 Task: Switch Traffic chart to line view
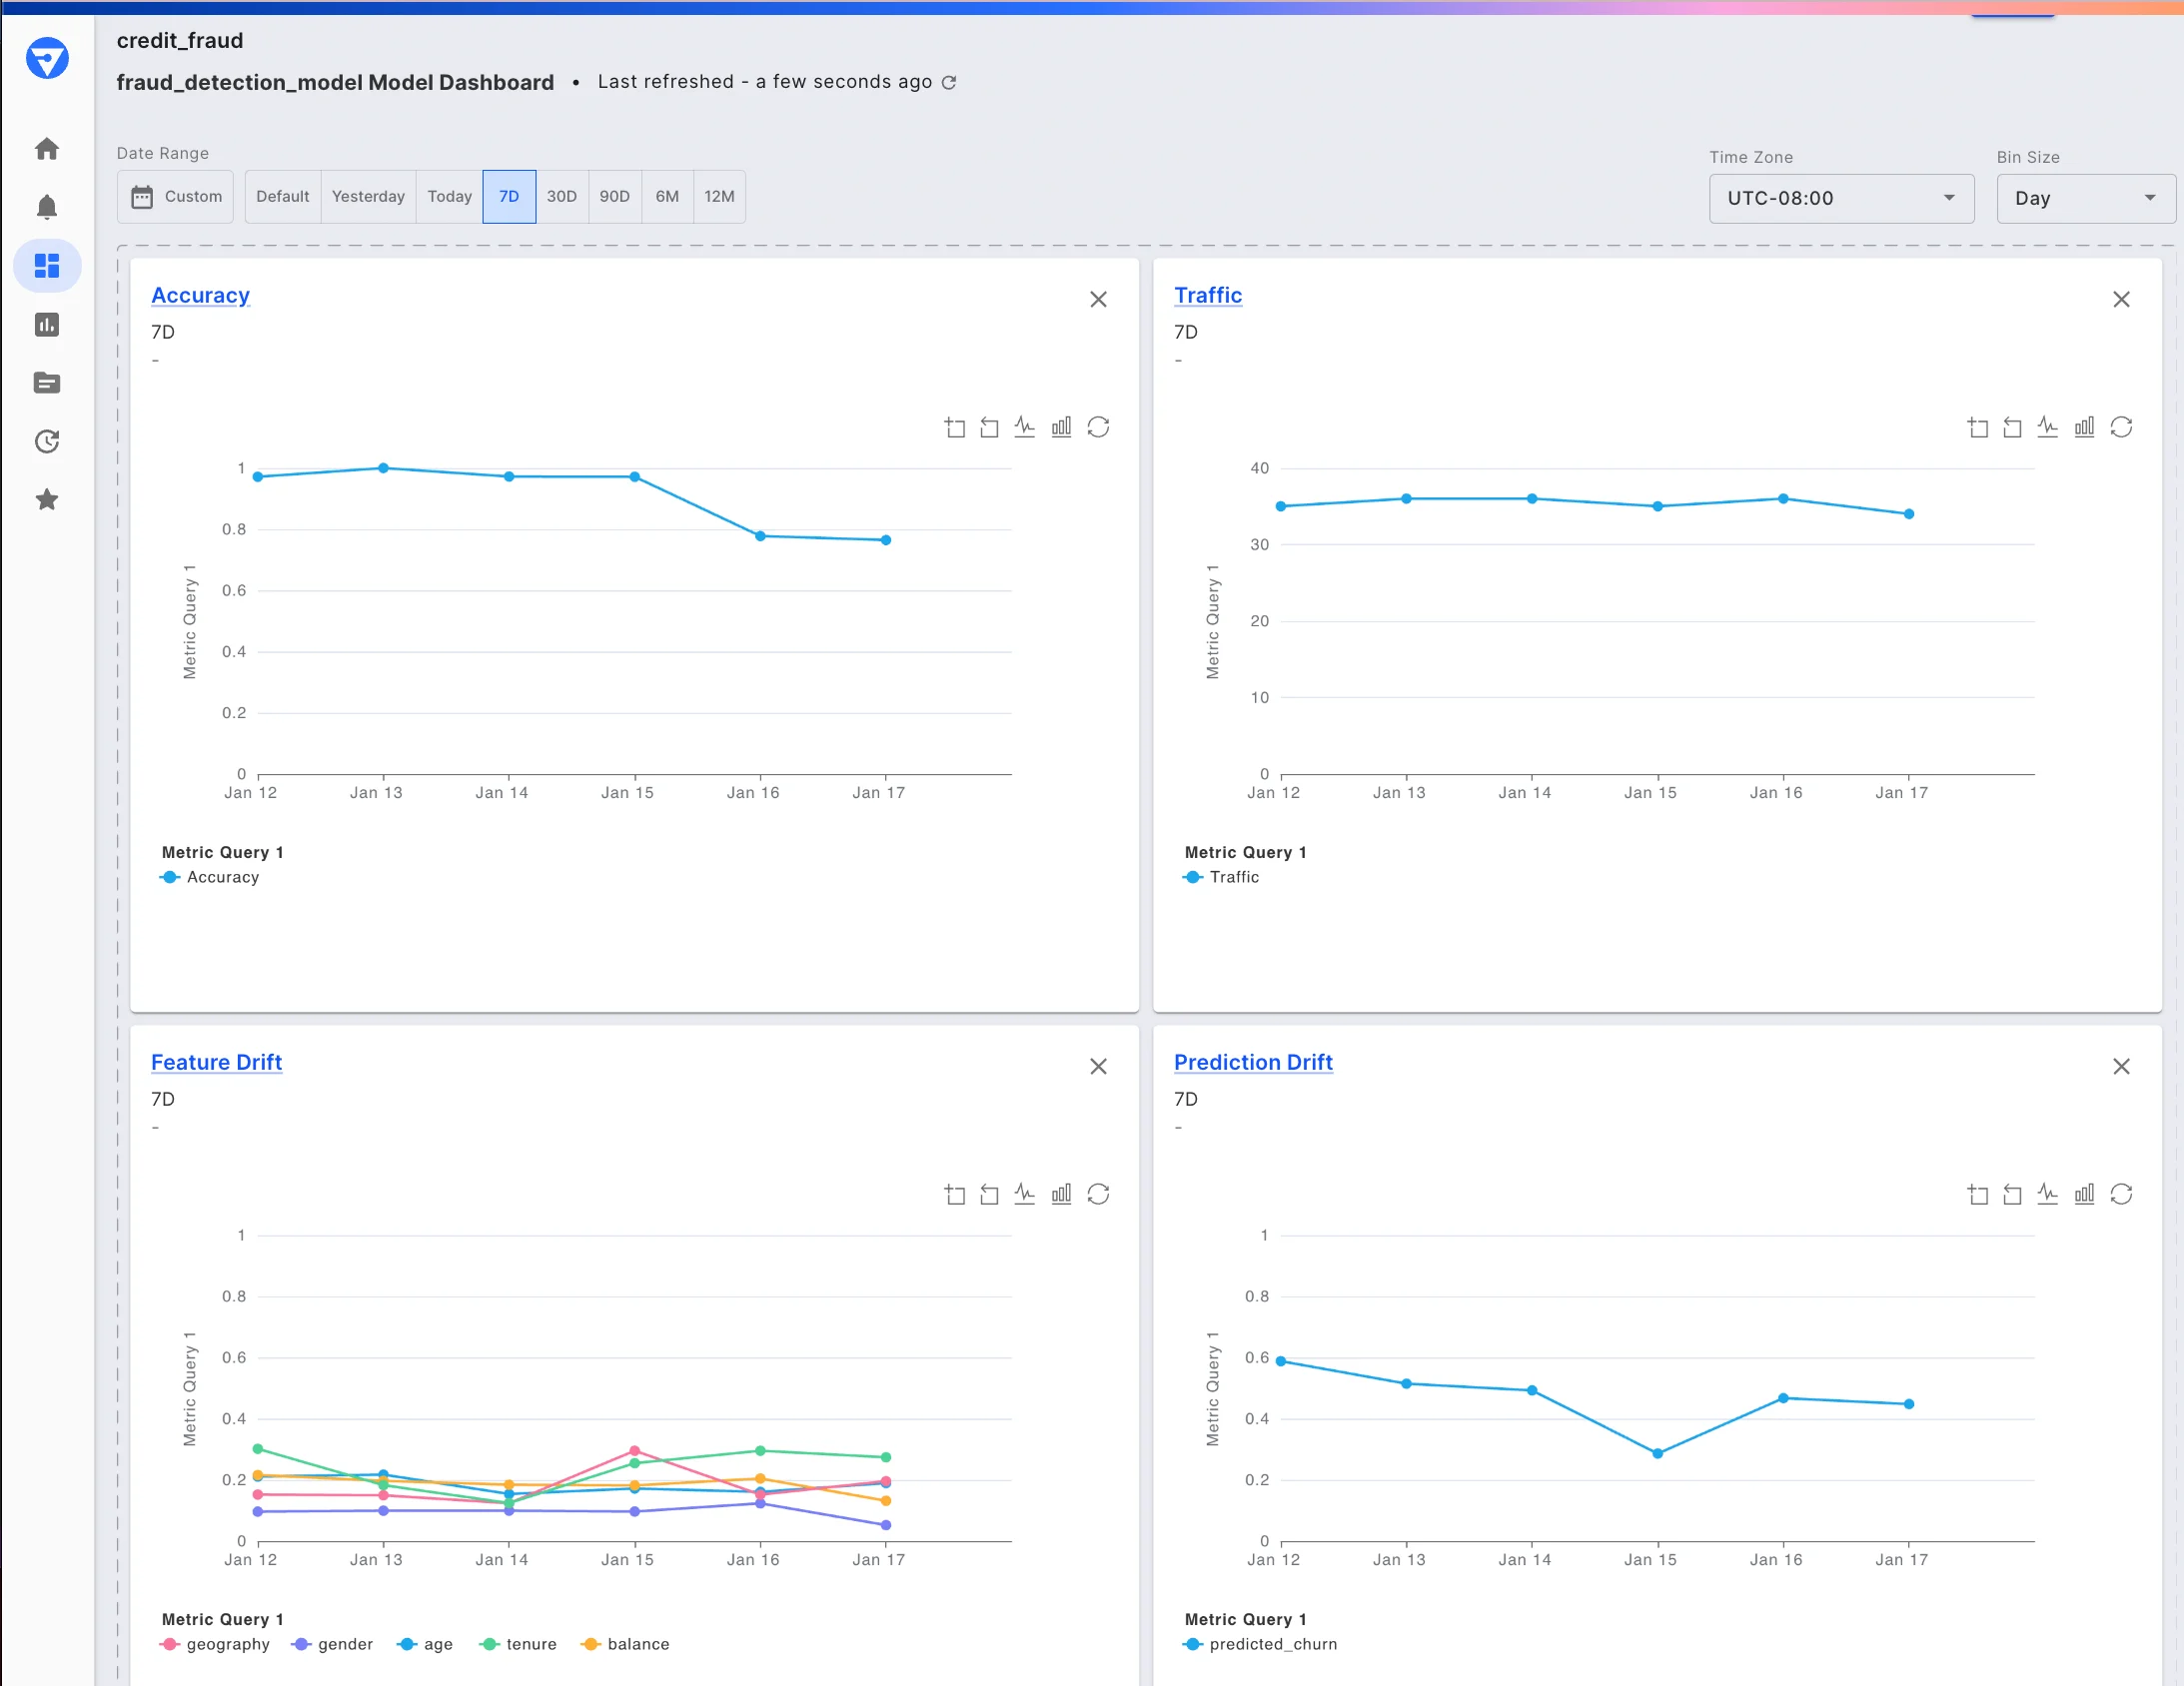pos(2048,427)
